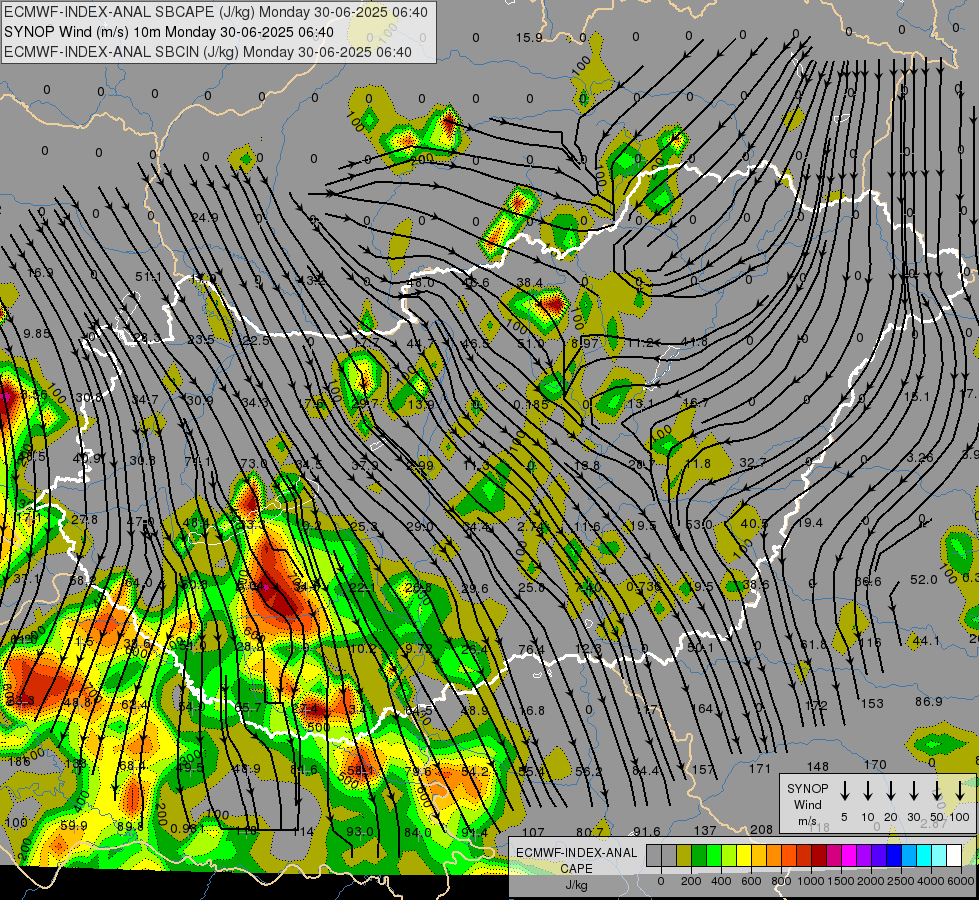This screenshot has height=900, width=979.
Task: Select the SBCAPE title line in the header
Action: point(216,12)
